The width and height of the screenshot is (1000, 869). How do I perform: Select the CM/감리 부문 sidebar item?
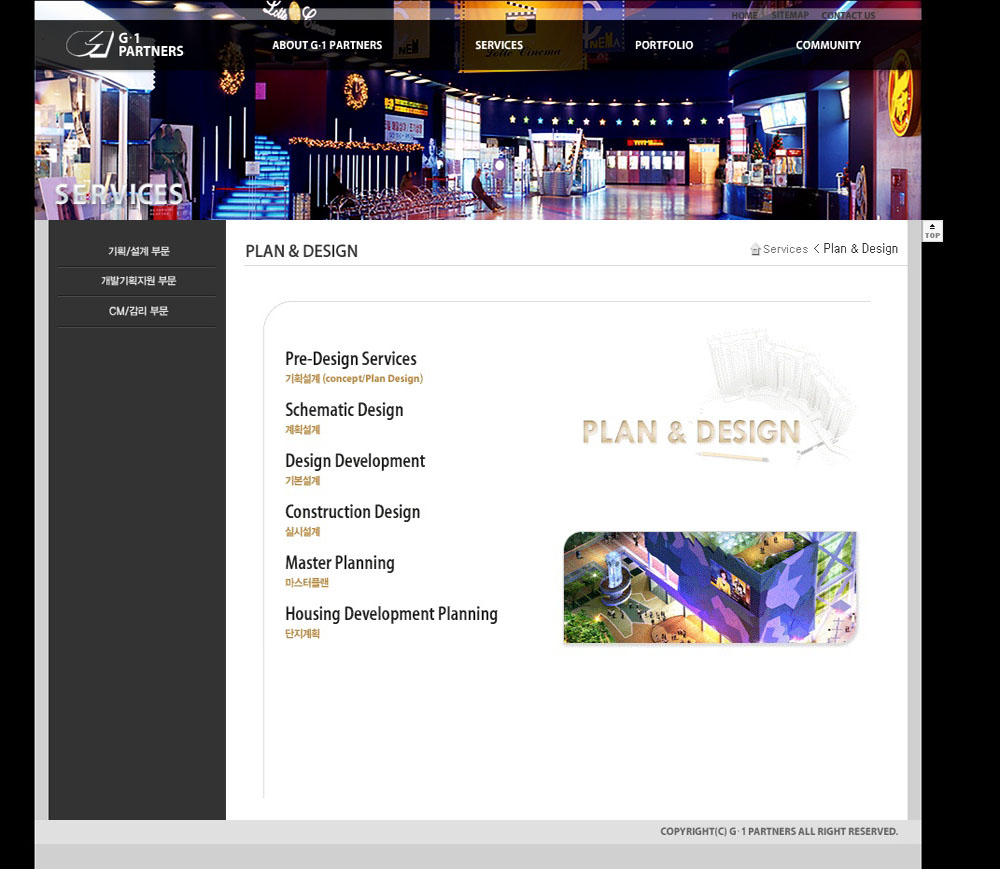pos(139,312)
